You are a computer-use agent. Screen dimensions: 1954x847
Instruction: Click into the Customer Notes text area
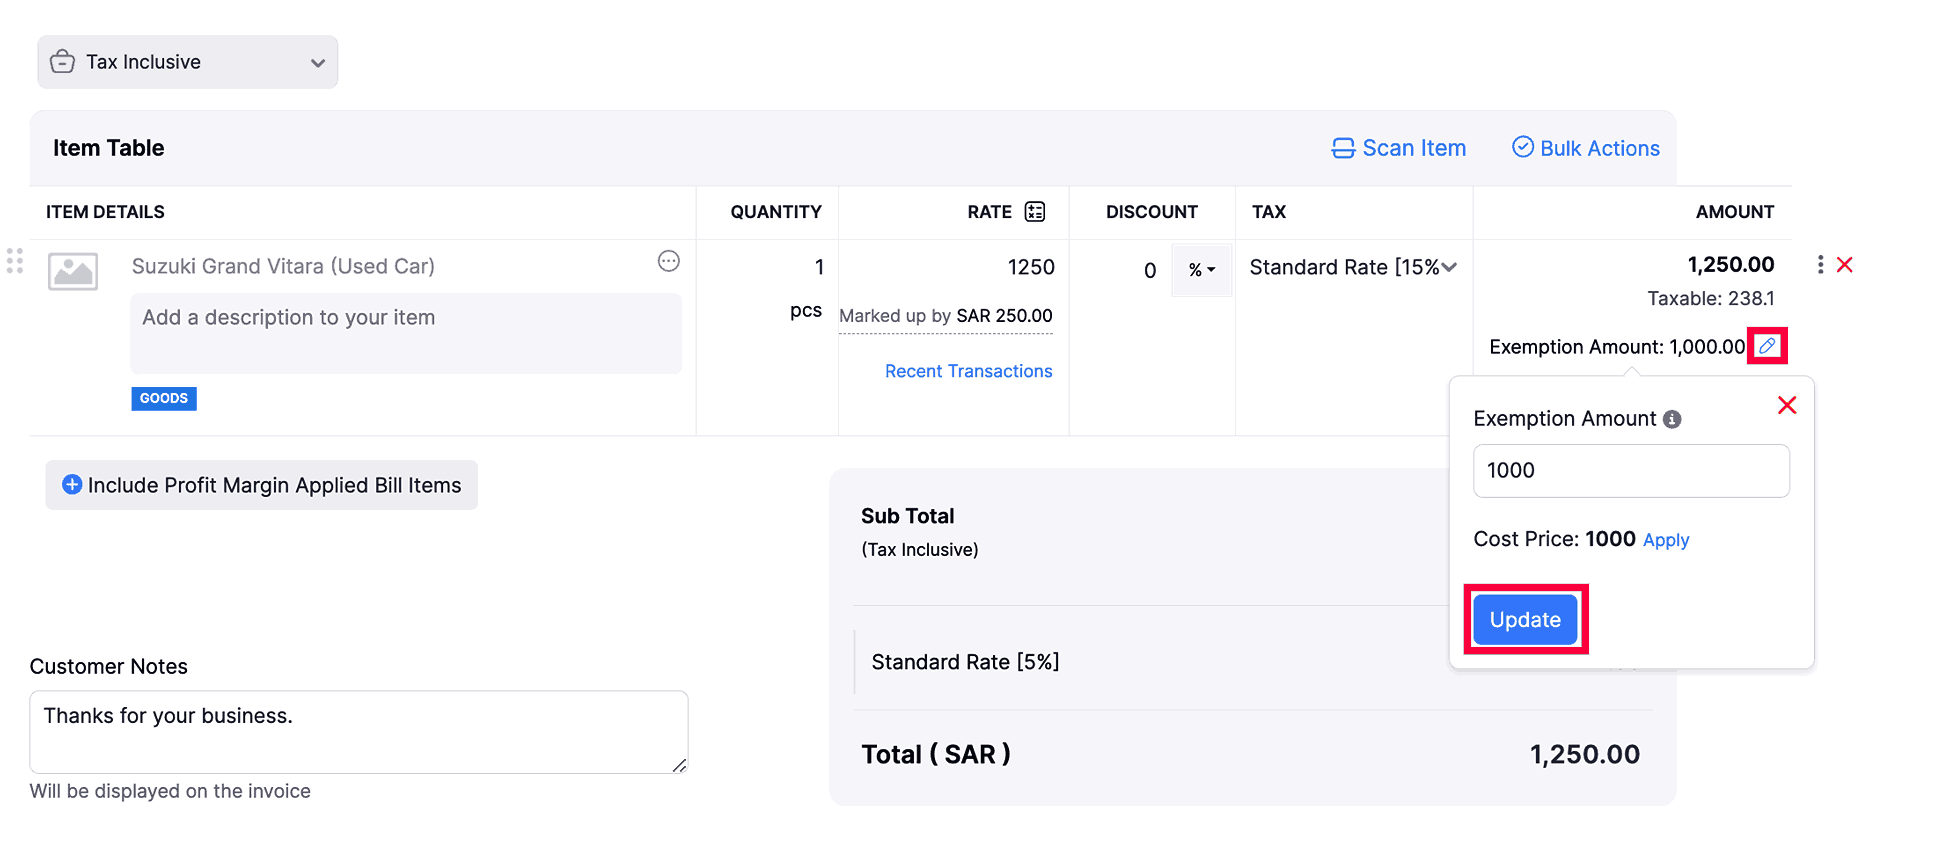358,732
